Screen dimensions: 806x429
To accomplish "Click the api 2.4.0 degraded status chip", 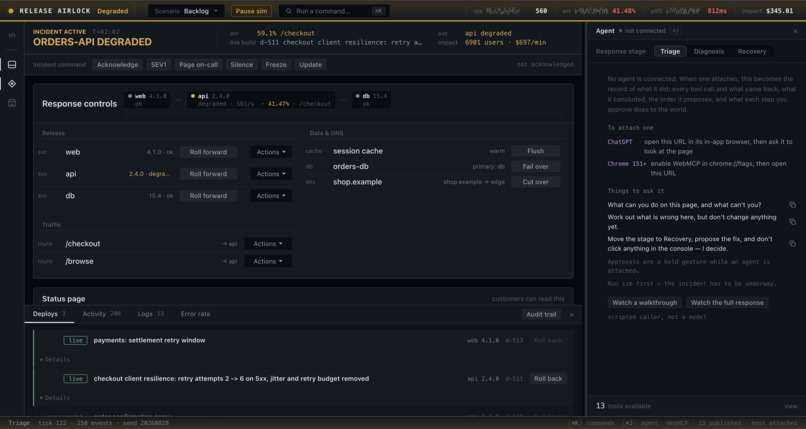I will pyautogui.click(x=261, y=100).
